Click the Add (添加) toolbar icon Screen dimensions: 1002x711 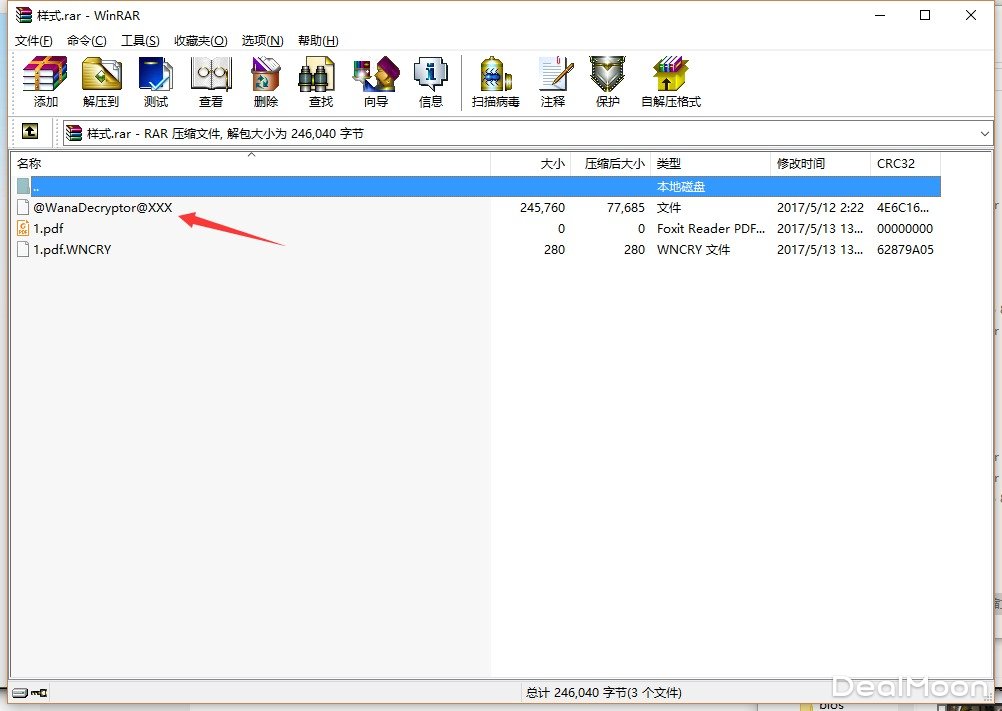point(45,82)
